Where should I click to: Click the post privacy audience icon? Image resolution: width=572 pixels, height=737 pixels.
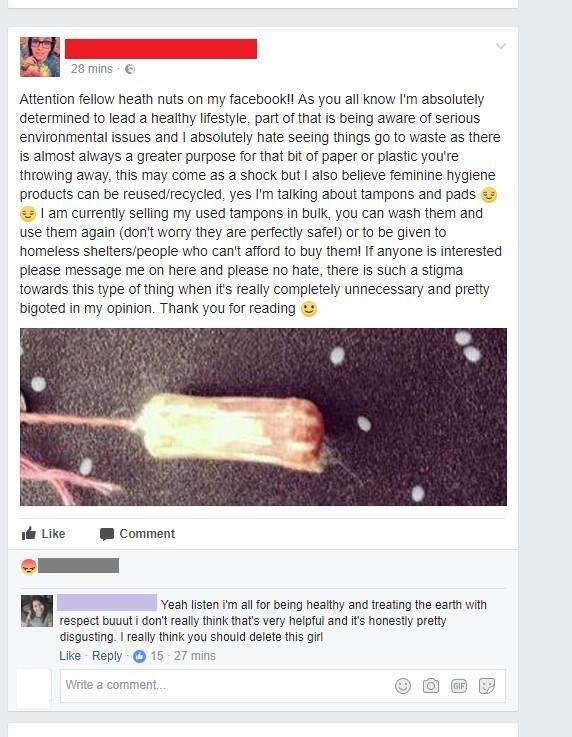point(130,69)
